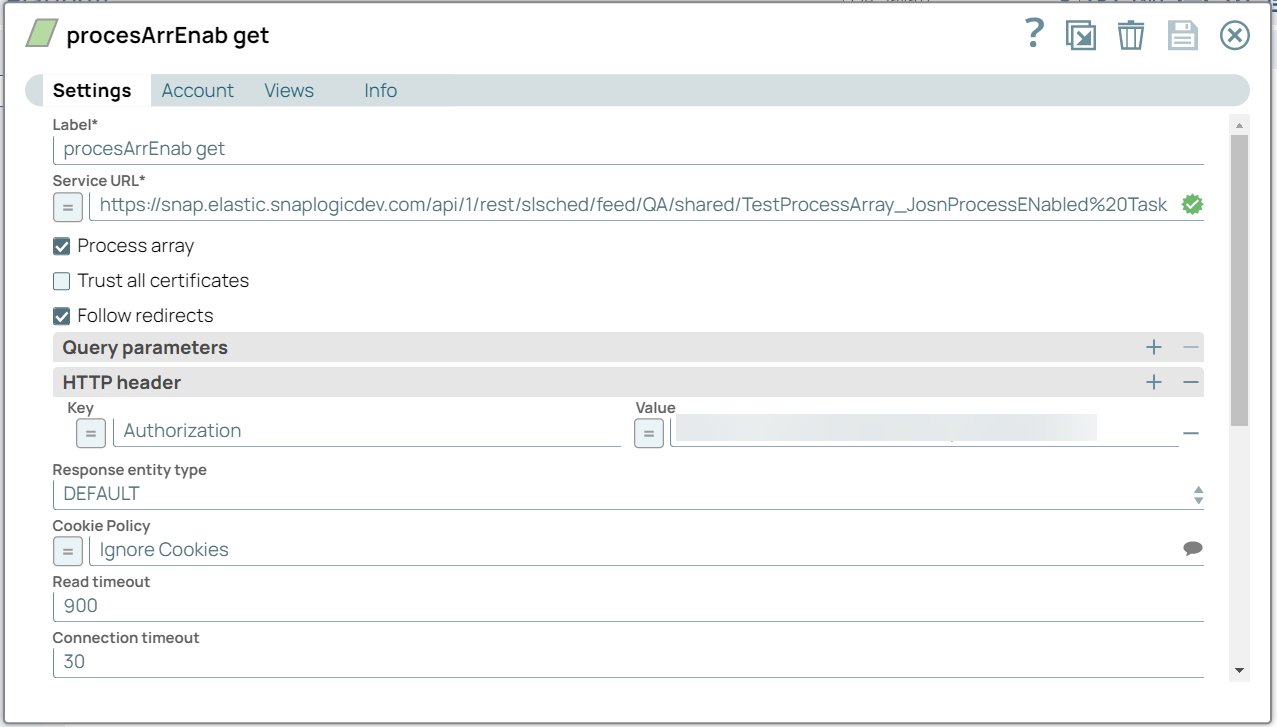Click the preview output icon in the titlebar

(1081, 34)
